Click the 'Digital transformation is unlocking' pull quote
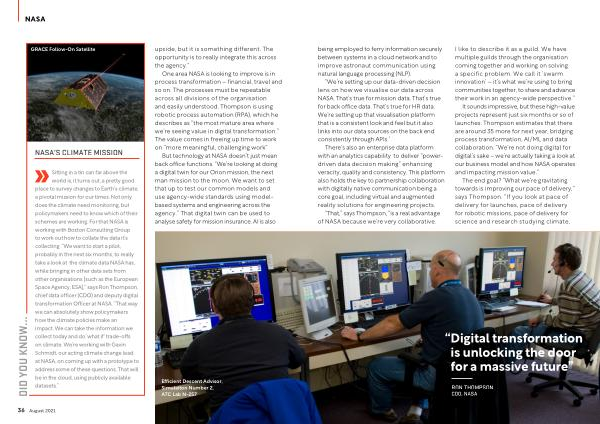Screen dimensions: 600x424 click(514, 352)
